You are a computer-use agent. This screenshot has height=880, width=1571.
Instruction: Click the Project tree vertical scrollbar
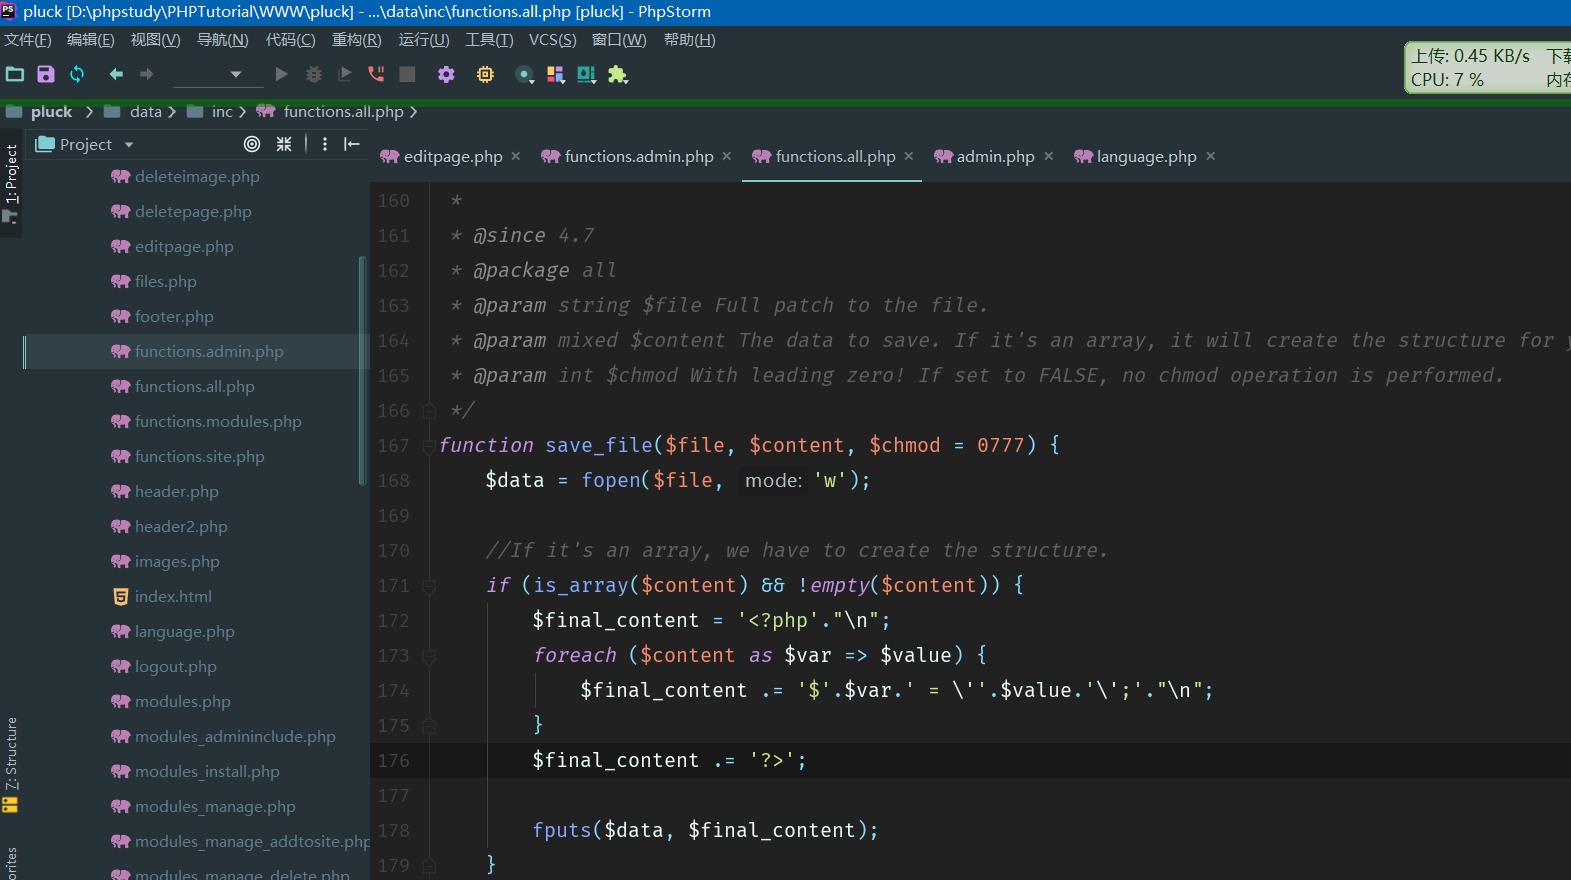pos(363,370)
